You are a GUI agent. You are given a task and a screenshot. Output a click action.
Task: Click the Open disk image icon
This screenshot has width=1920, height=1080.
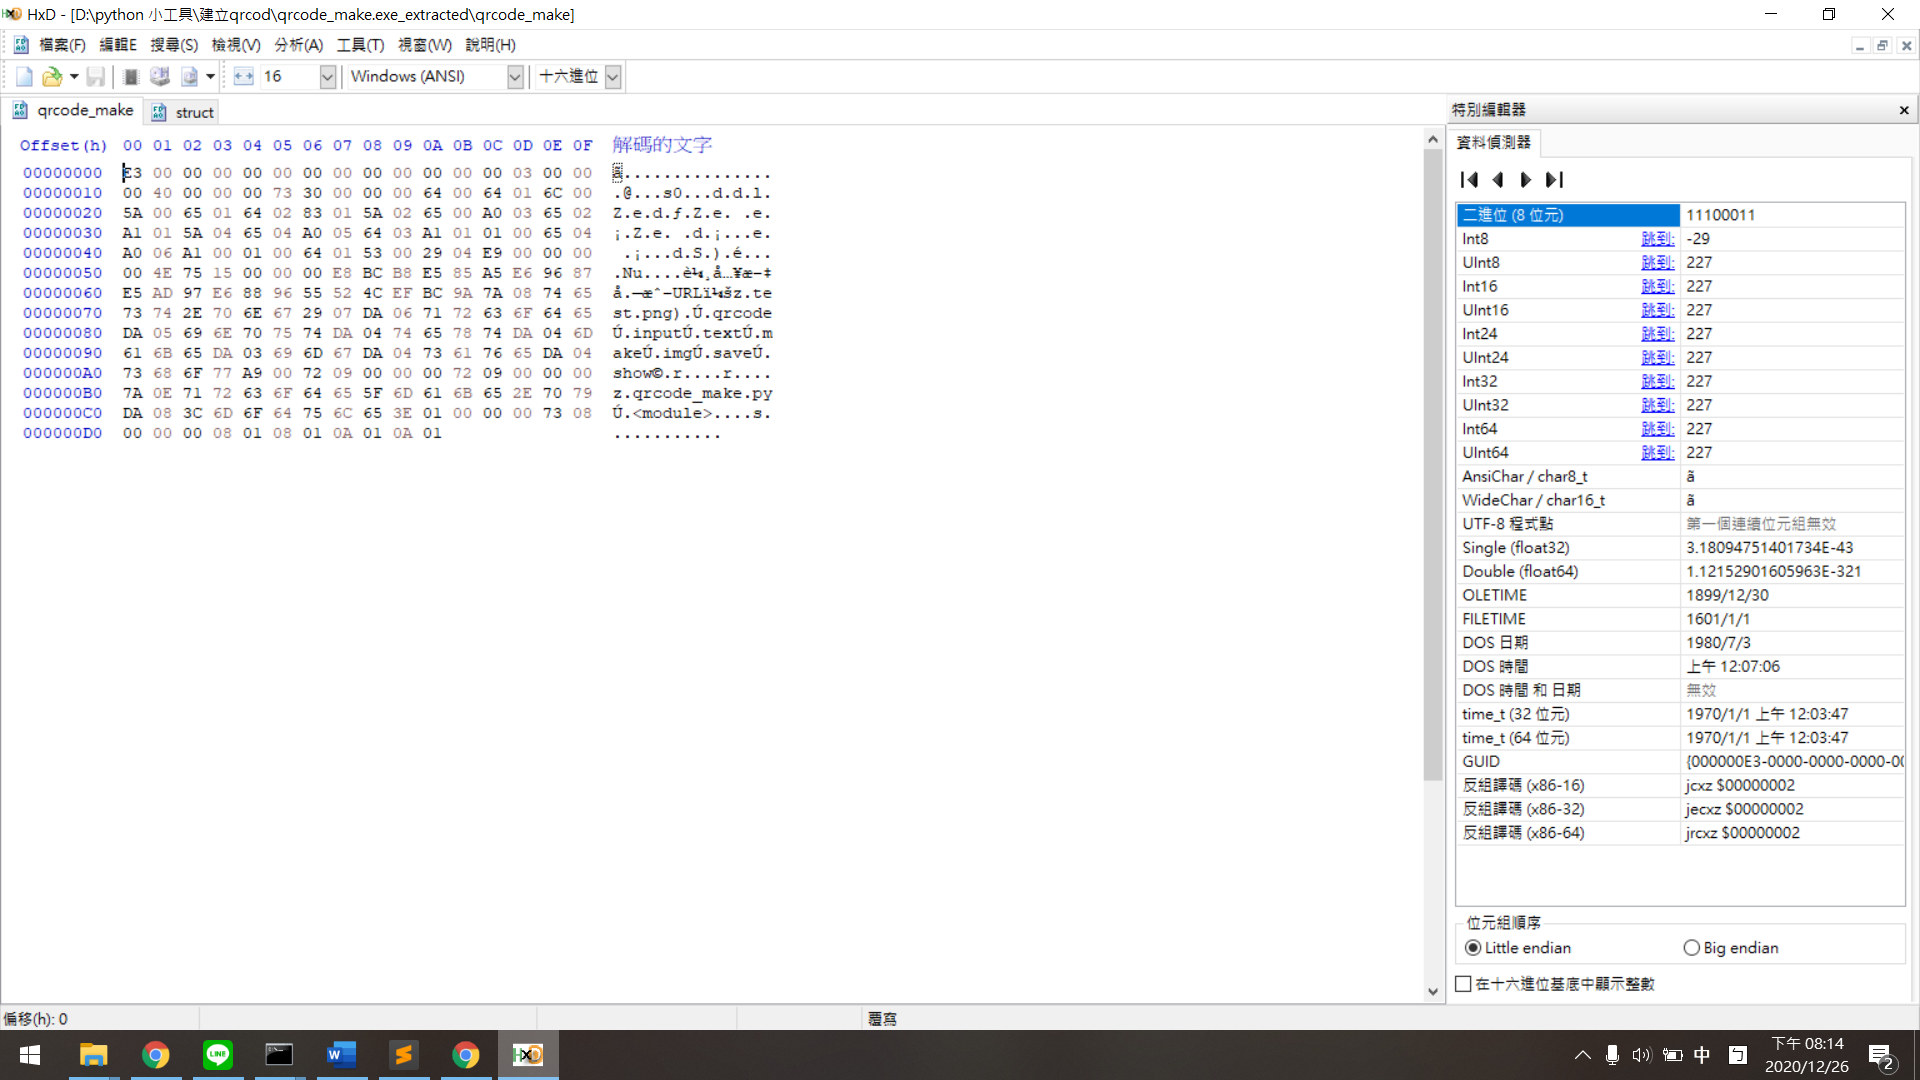[x=189, y=77]
